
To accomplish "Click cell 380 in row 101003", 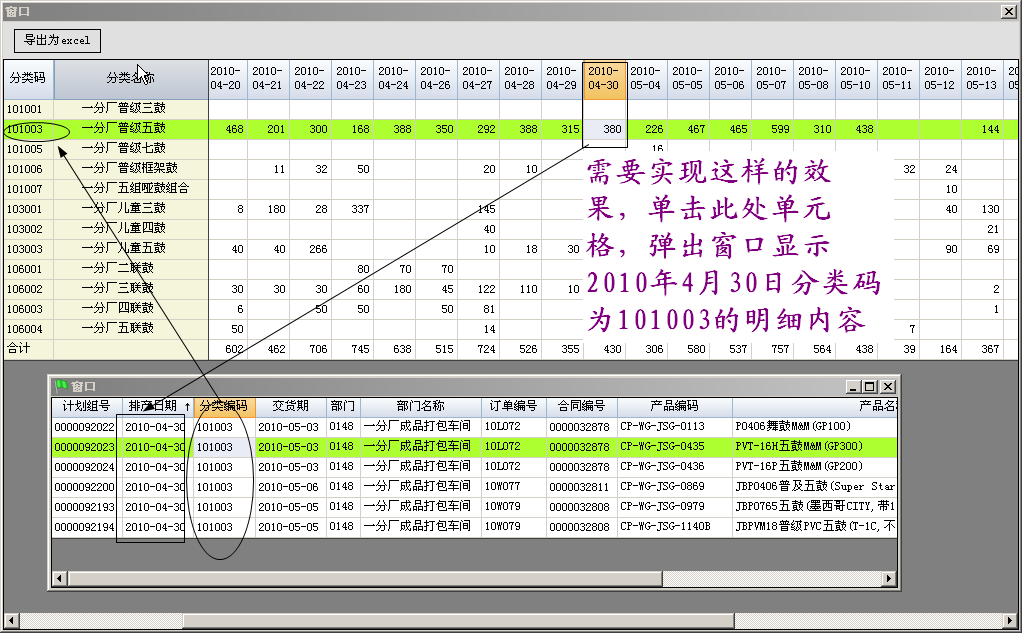I will [604, 129].
